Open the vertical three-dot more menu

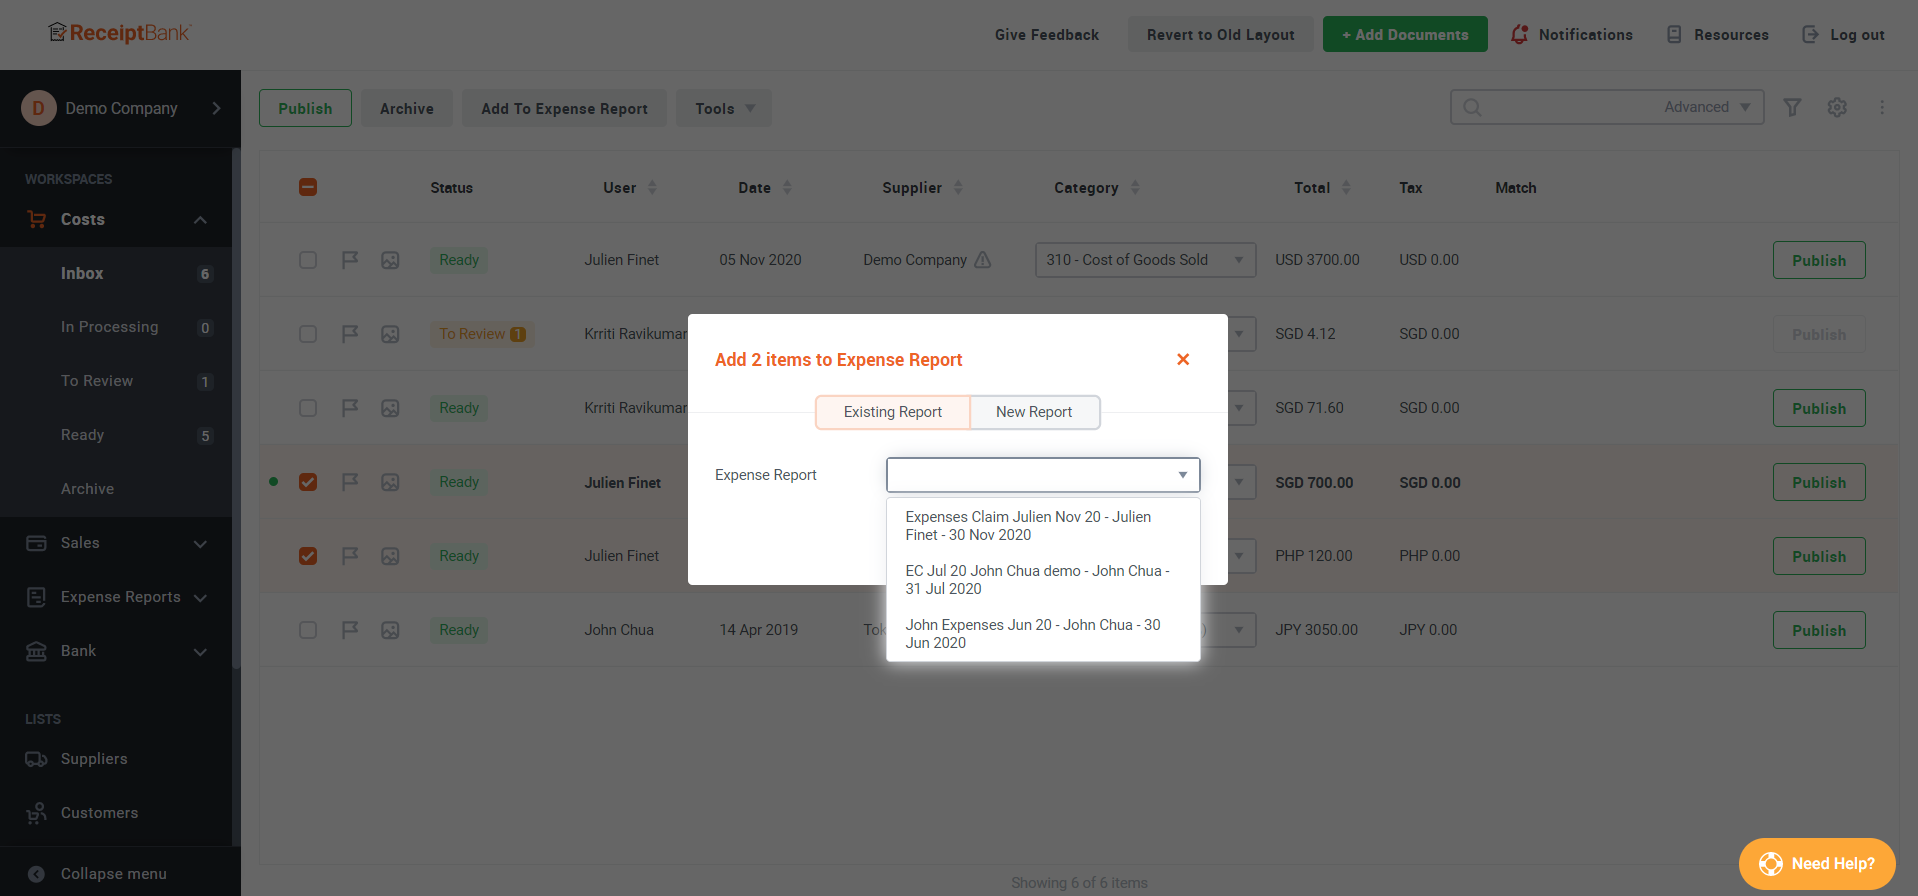pyautogui.click(x=1882, y=107)
